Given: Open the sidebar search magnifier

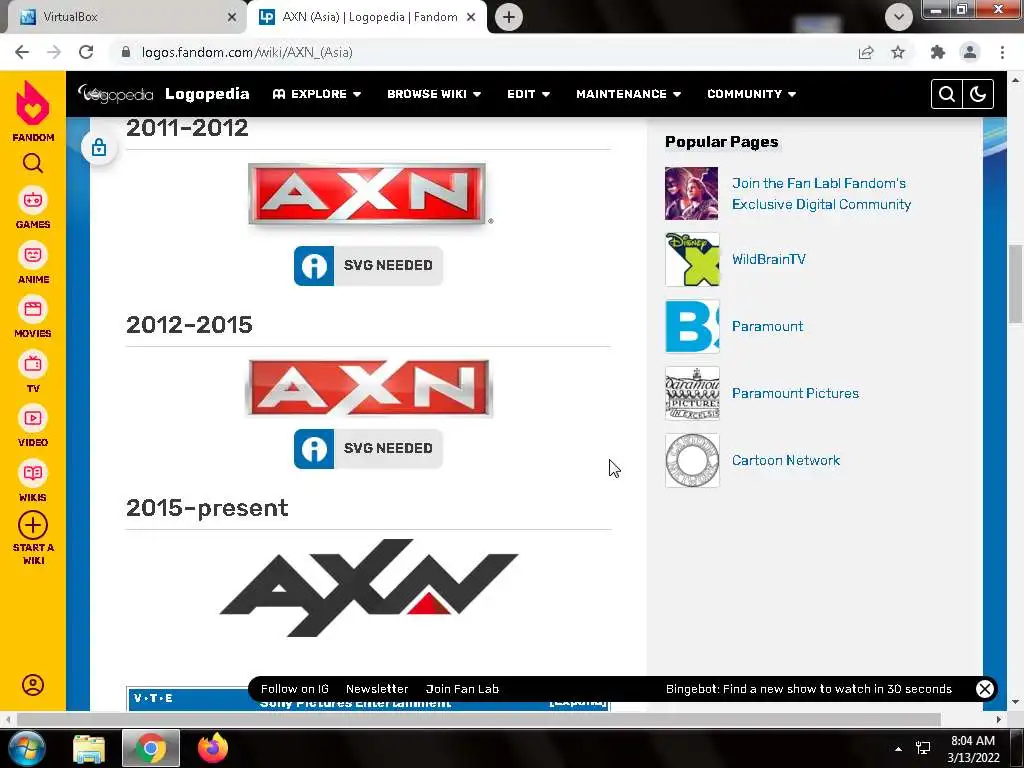Looking at the screenshot, I should pos(33,163).
